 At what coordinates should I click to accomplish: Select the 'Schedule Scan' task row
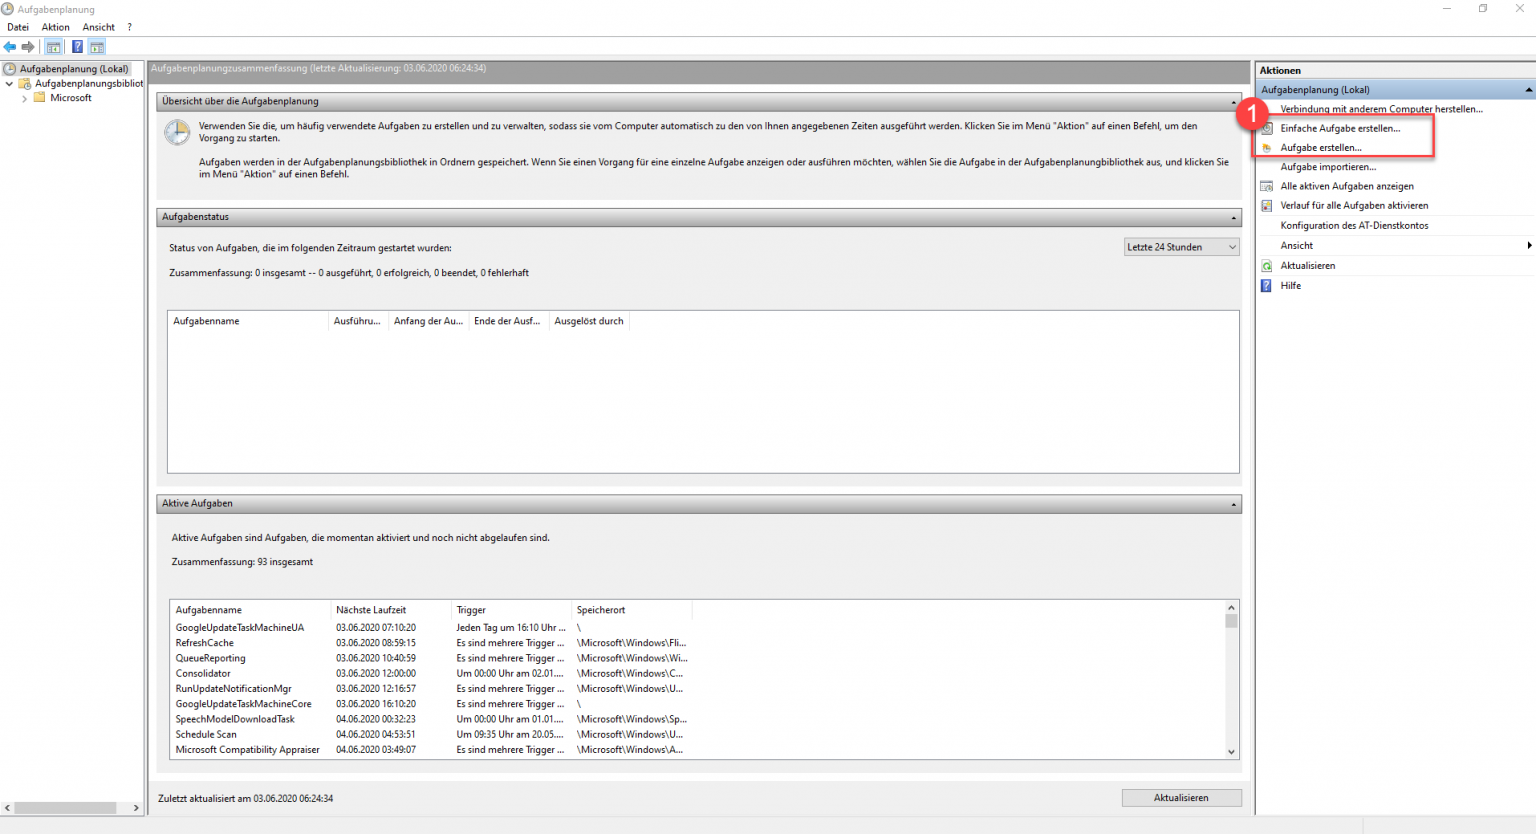[x=206, y=734]
